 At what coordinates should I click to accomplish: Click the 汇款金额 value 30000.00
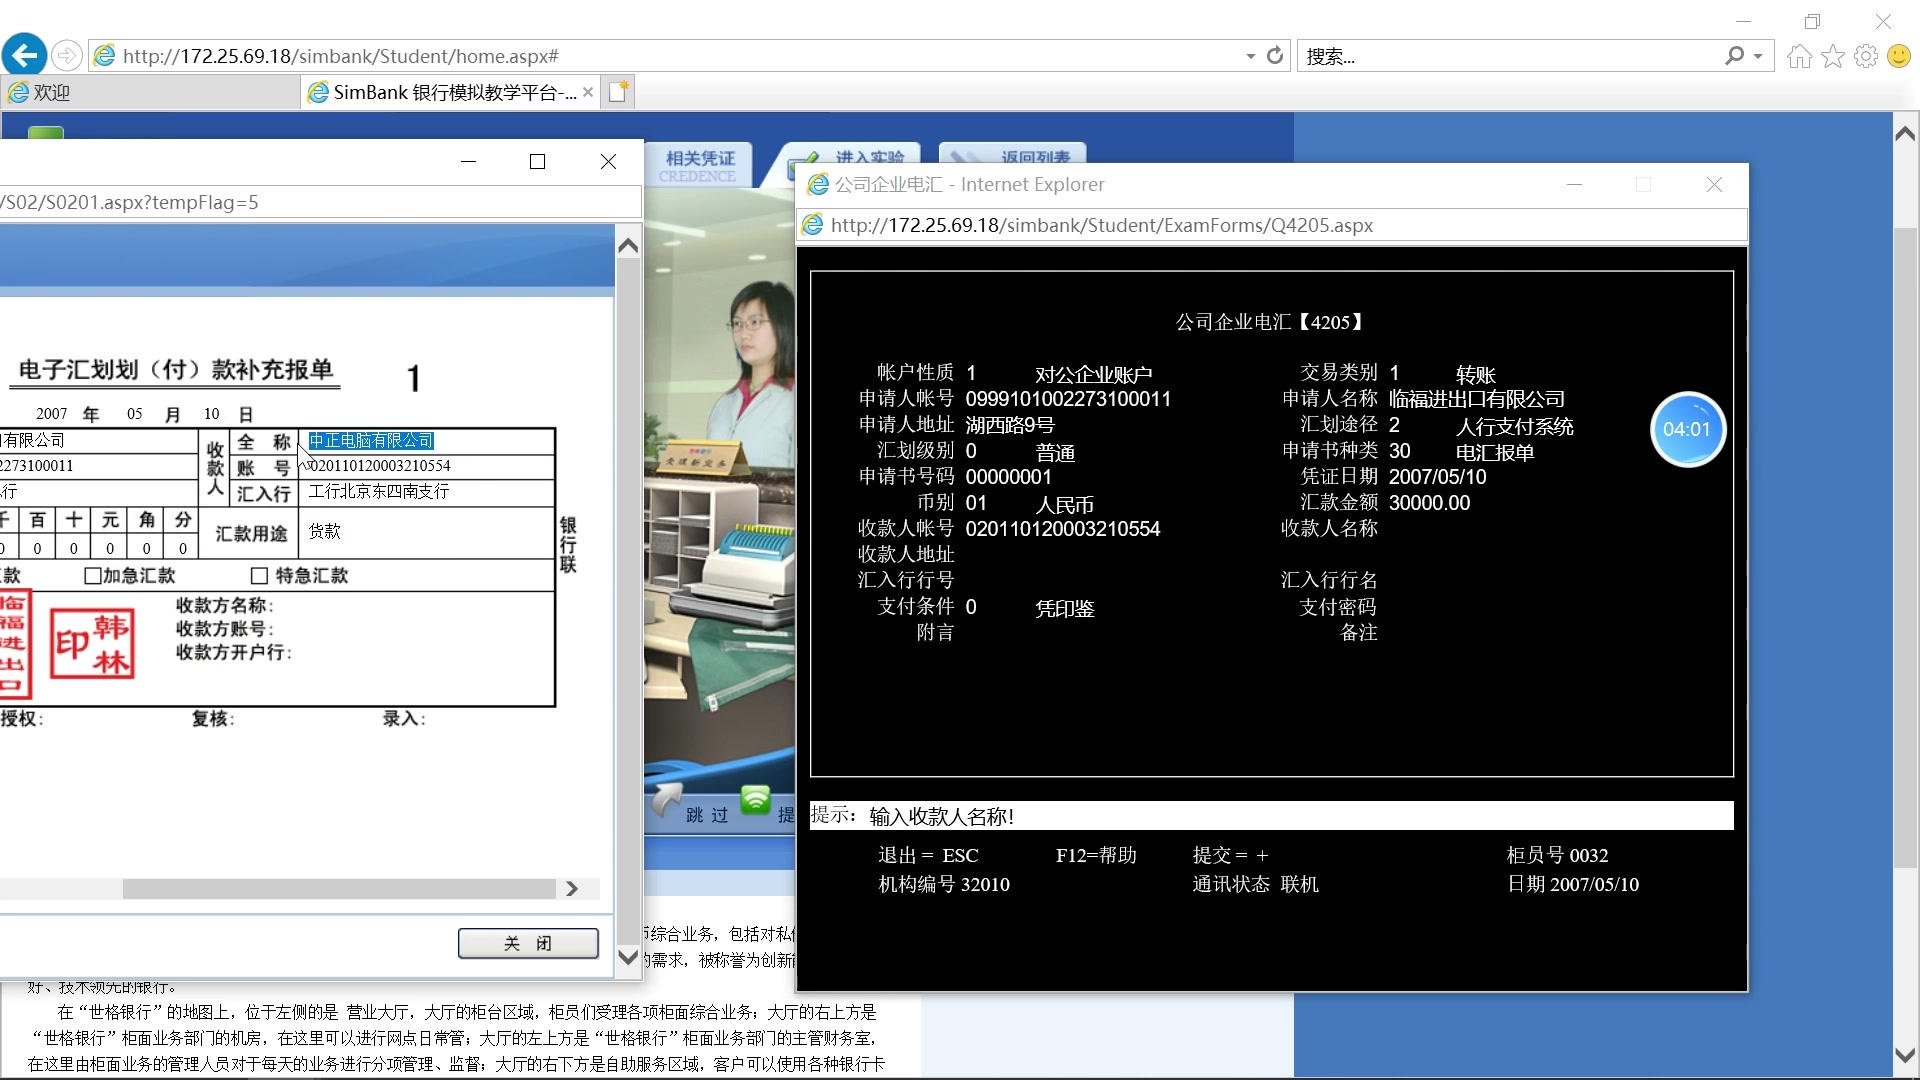(x=1429, y=503)
